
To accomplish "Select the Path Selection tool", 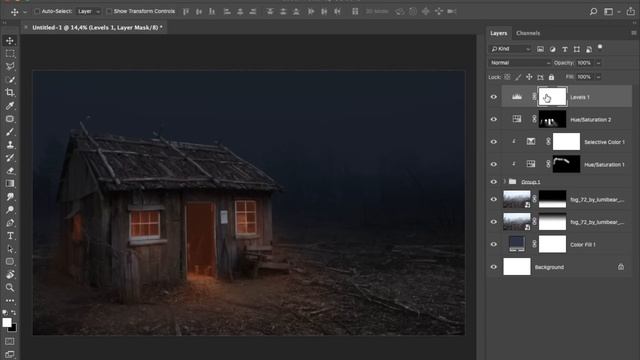I will click(x=10, y=249).
